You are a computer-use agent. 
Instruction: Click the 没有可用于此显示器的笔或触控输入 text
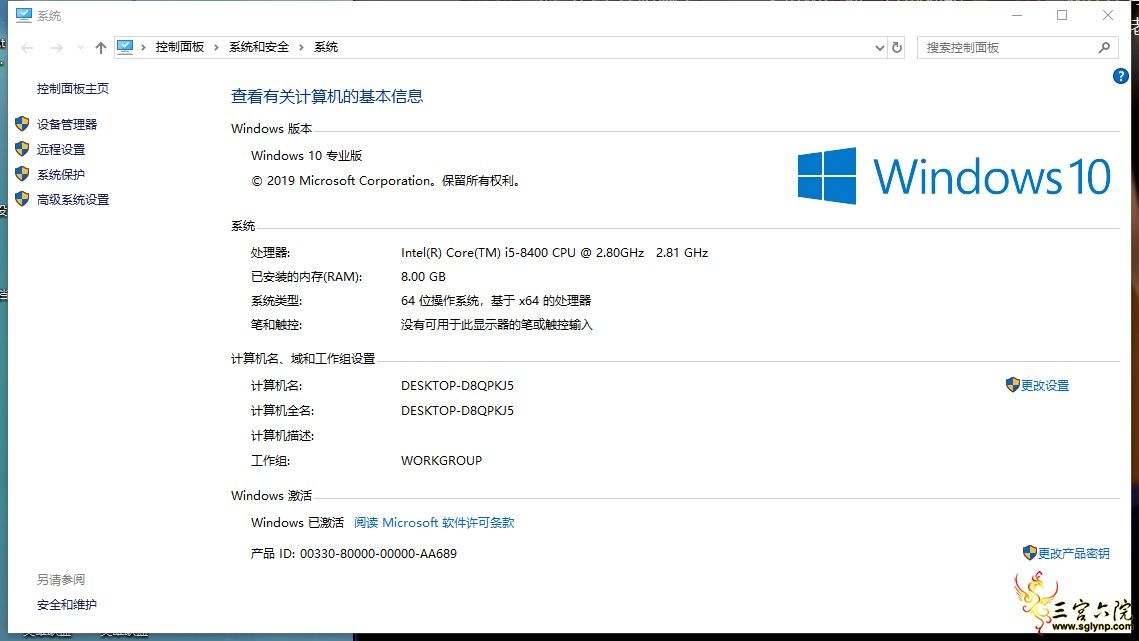[x=497, y=325]
